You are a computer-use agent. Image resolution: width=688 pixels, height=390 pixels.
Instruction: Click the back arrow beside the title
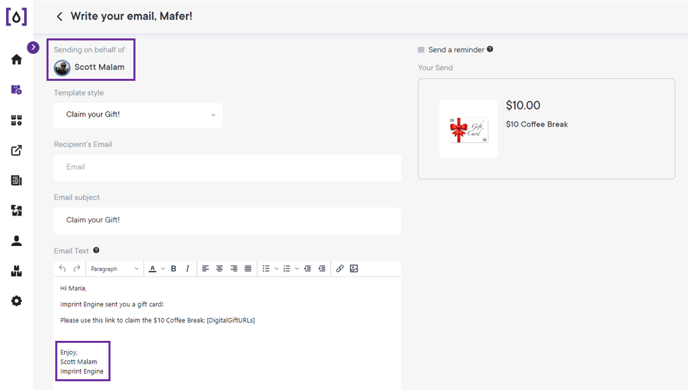(x=59, y=17)
